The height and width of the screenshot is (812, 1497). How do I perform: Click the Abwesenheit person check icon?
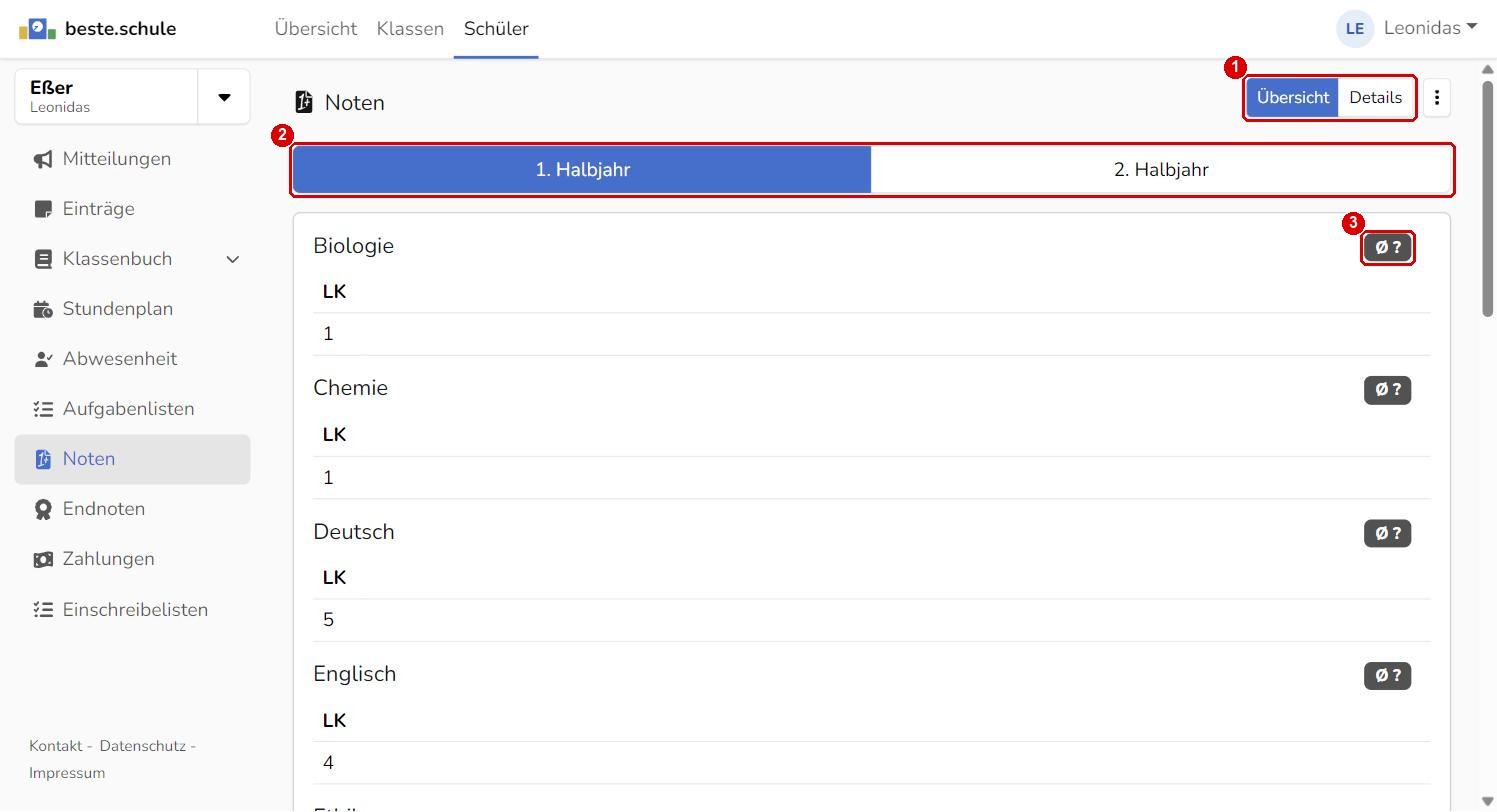pyautogui.click(x=43, y=360)
